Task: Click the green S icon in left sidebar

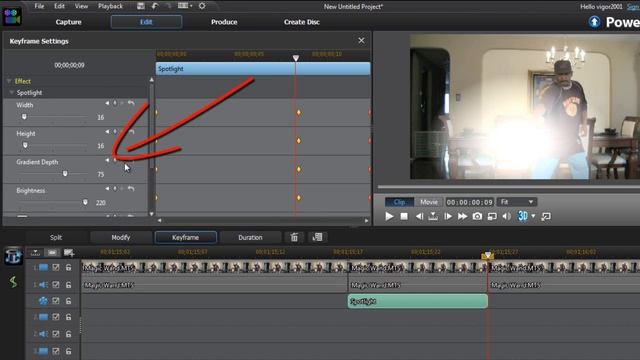Action: click(x=13, y=282)
